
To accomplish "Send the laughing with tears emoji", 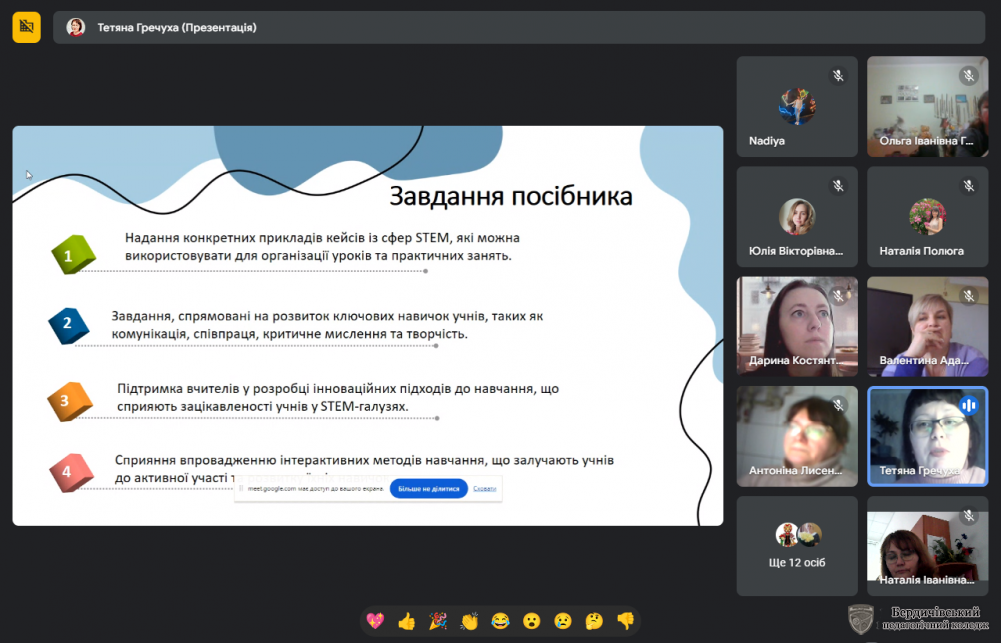I will (500, 621).
